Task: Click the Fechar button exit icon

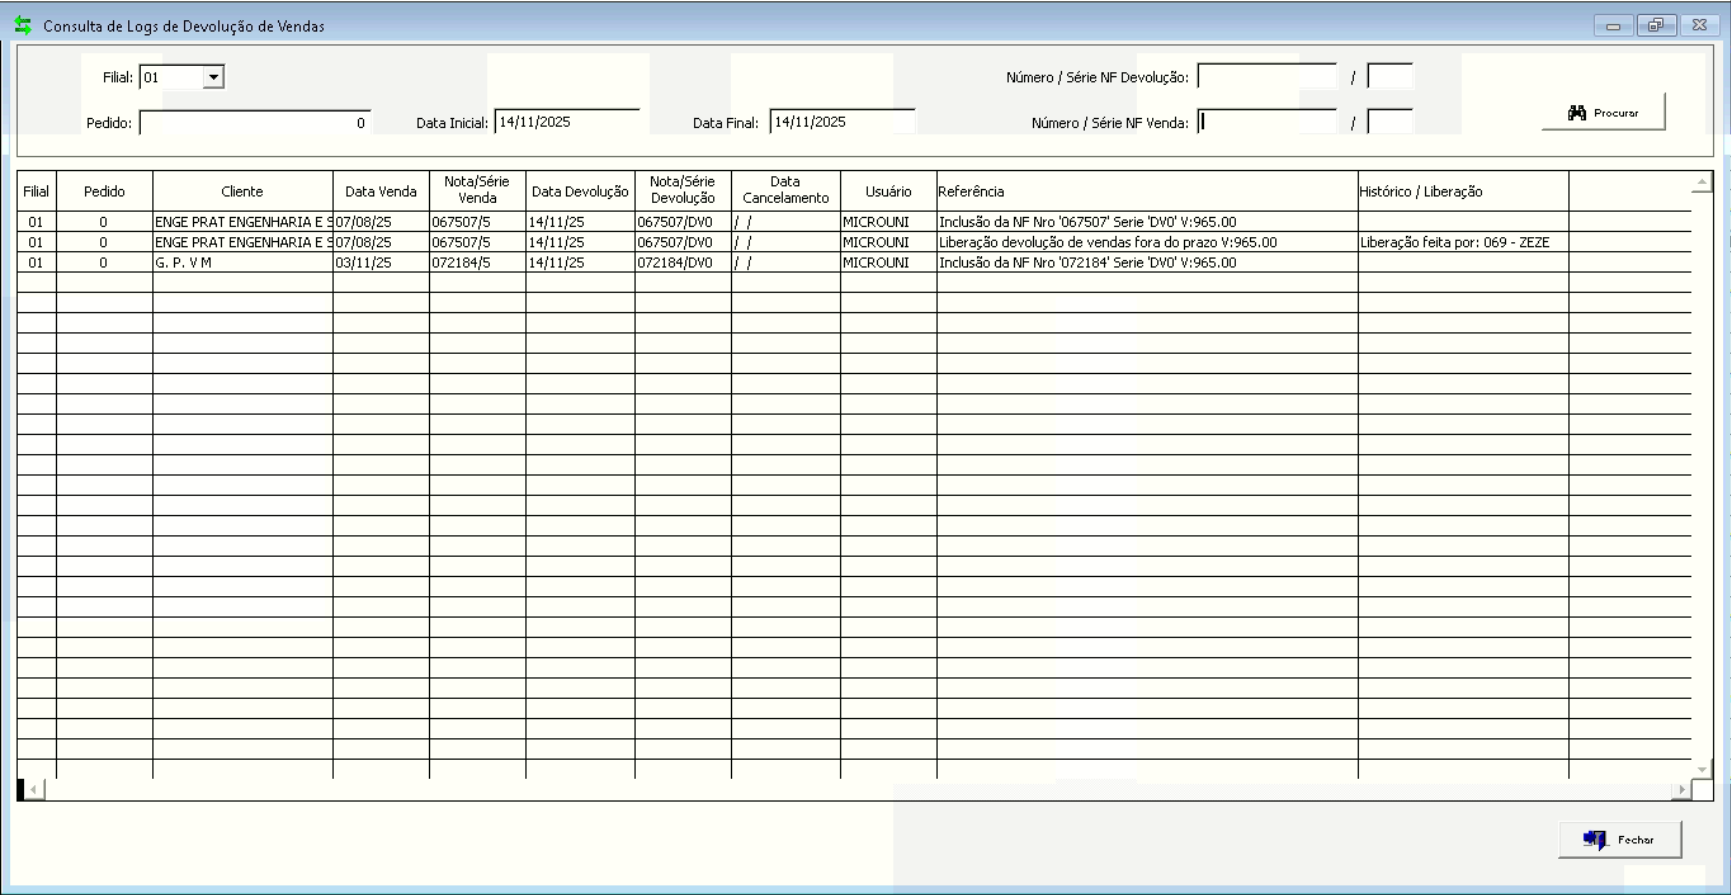Action: coord(1594,840)
